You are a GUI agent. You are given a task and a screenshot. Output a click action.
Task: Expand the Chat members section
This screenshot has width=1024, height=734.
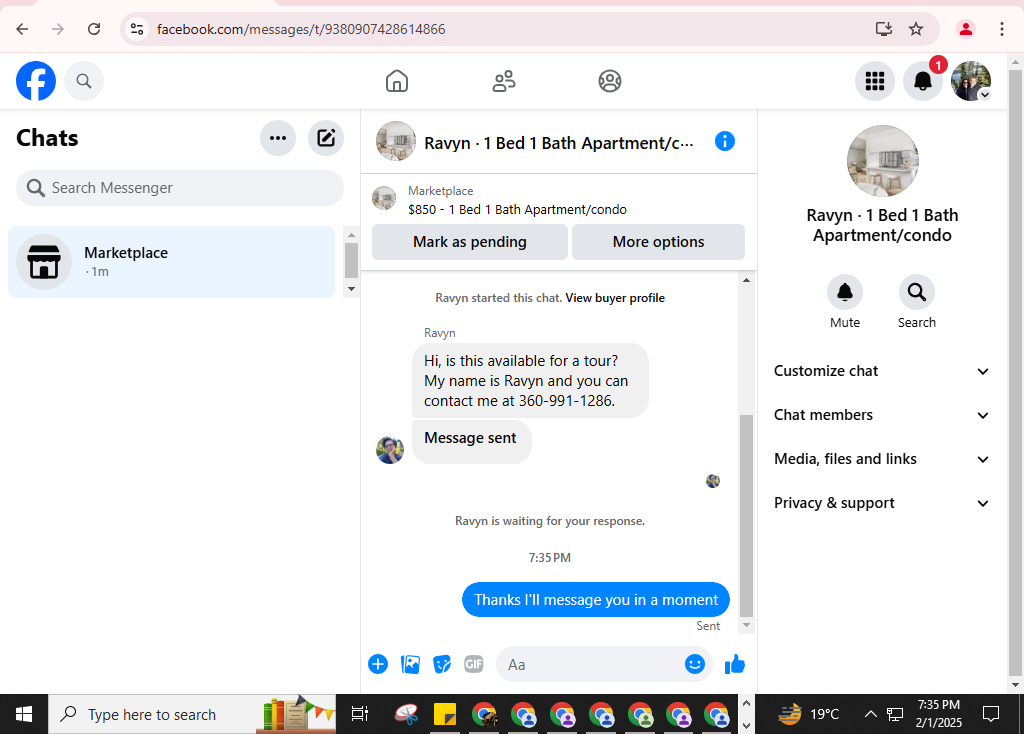882,415
